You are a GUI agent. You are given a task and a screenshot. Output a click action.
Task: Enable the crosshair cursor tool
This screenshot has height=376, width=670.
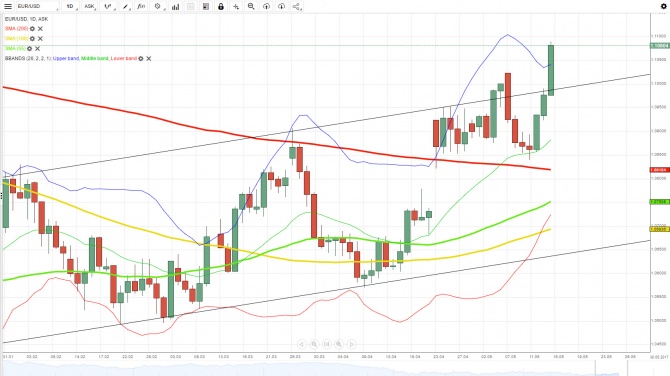tap(236, 6)
